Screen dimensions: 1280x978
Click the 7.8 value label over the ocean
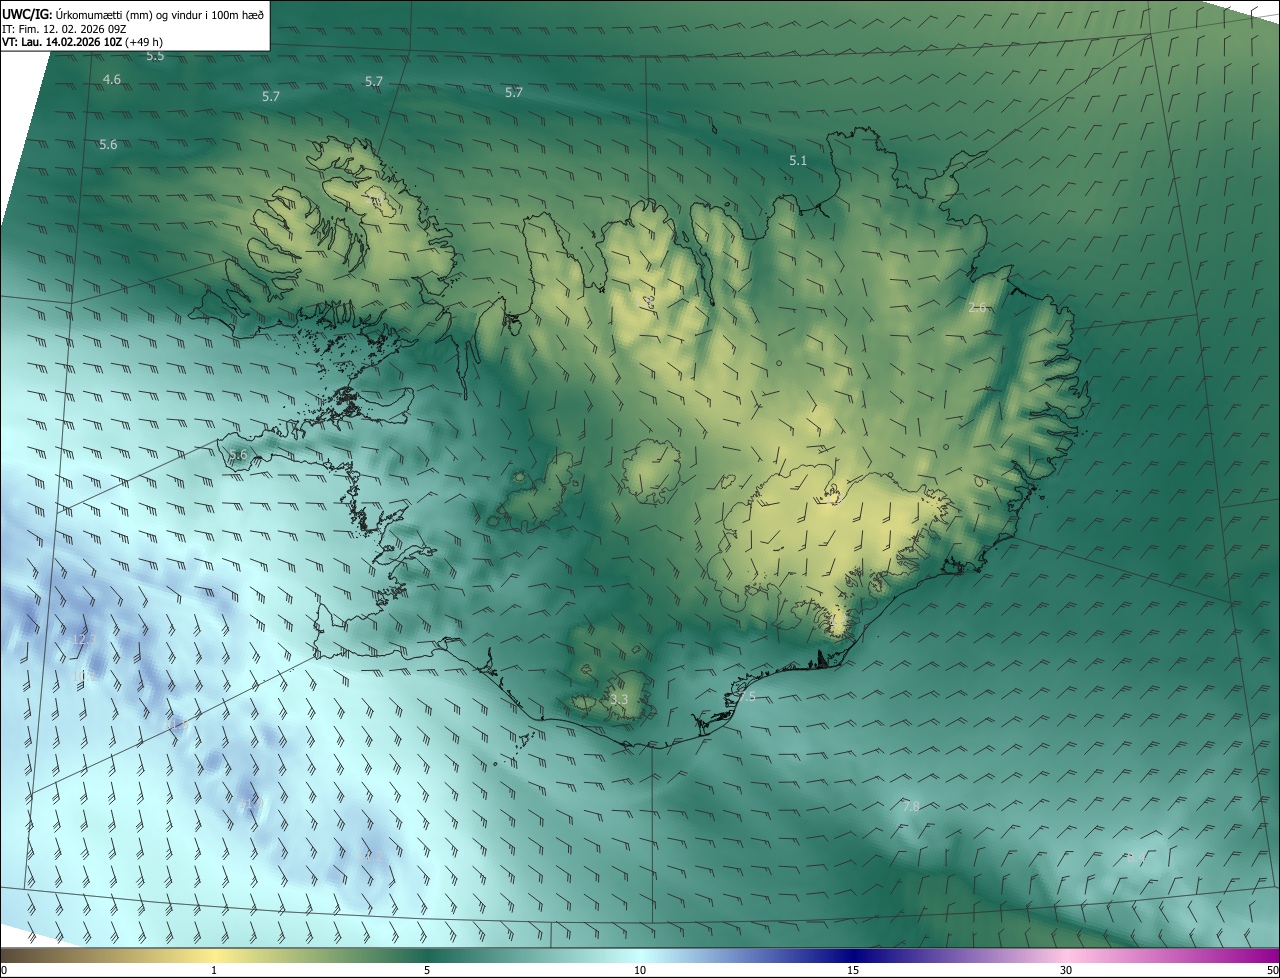pos(911,806)
